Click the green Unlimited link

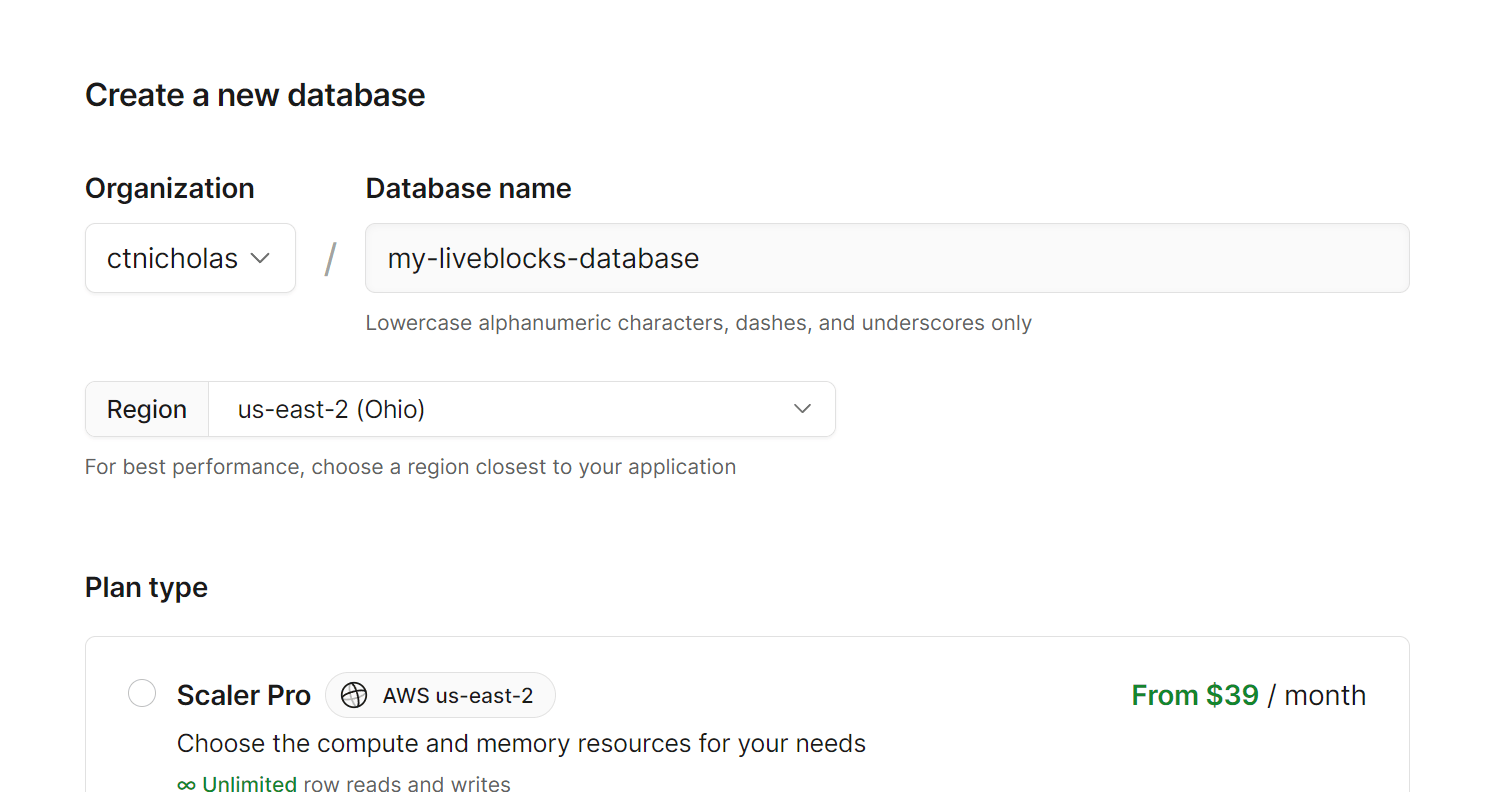248,784
